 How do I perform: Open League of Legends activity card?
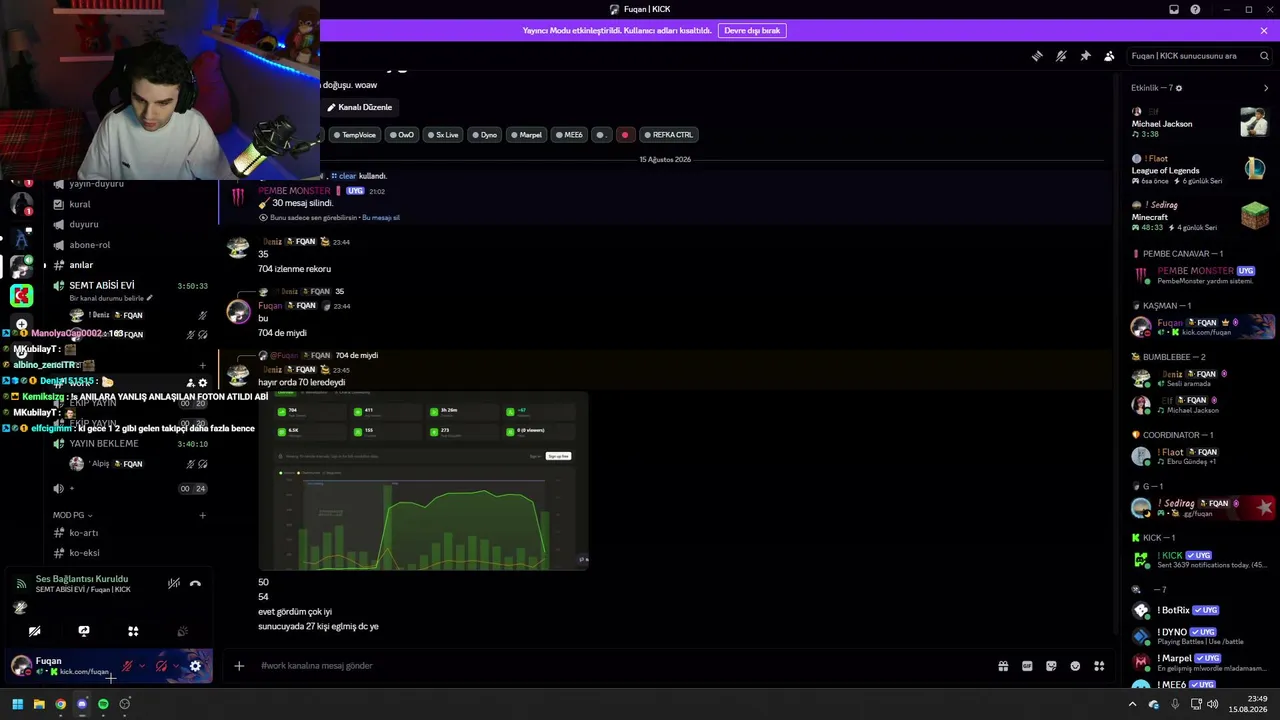(x=1200, y=169)
